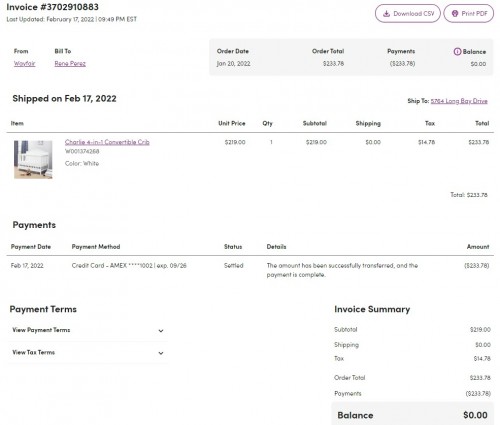The height and width of the screenshot is (425, 500).
Task: Expand View Tax Terms chevron
Action: (161, 353)
